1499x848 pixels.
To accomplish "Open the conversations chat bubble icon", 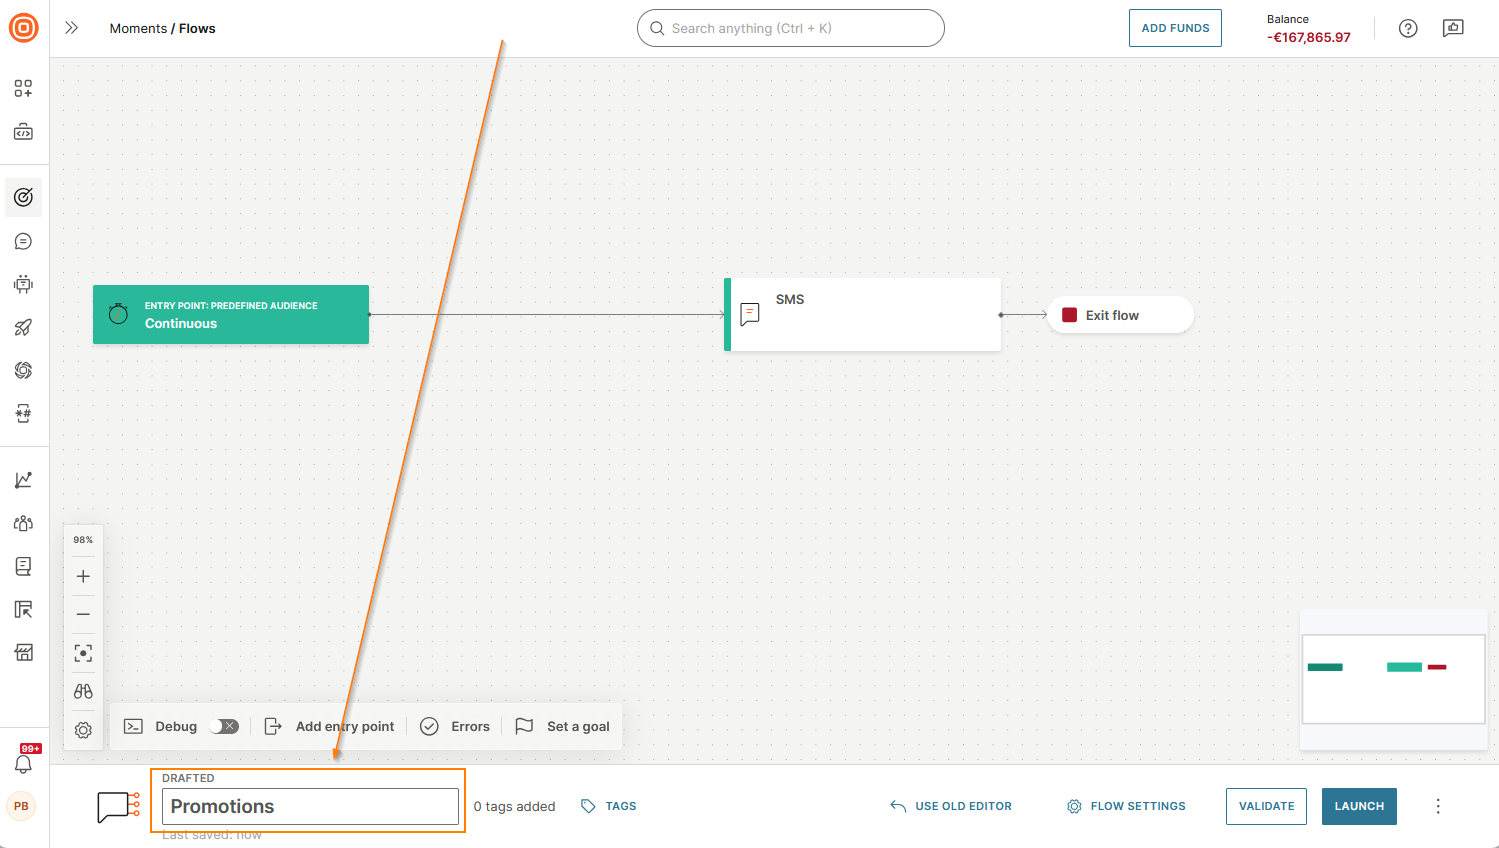I will 23,240.
